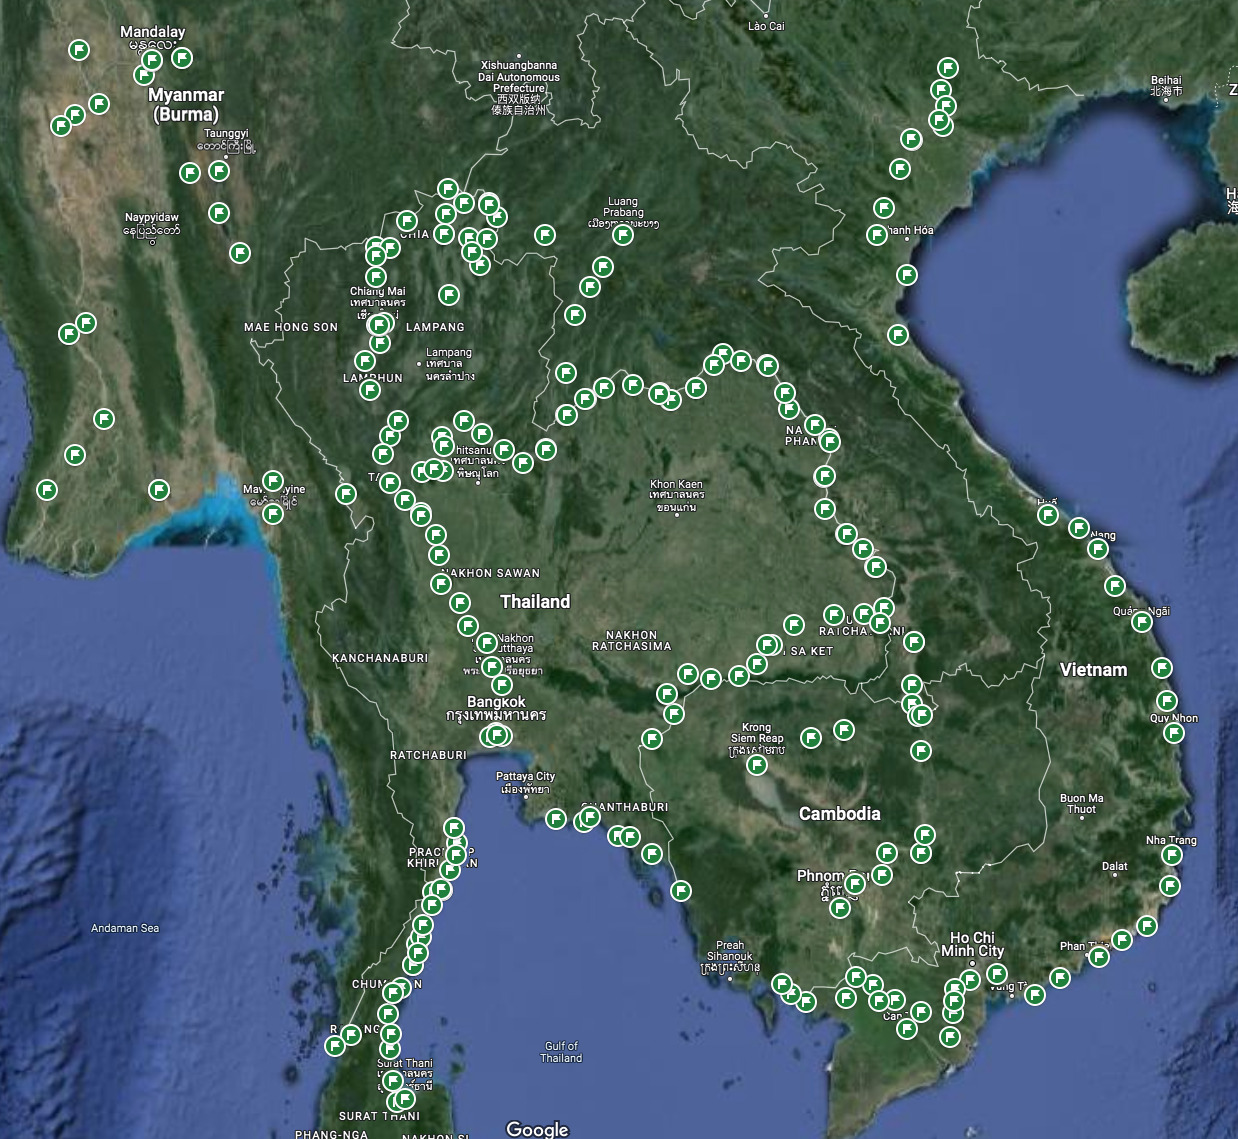Click the Google logo at the bottom
Screen dimensions: 1238x1139
tap(537, 1128)
